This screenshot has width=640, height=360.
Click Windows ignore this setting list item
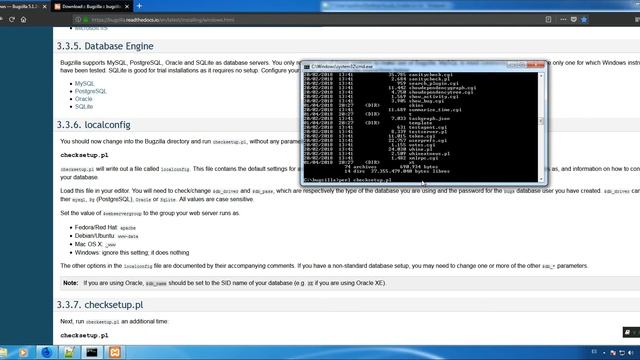tap(132, 253)
